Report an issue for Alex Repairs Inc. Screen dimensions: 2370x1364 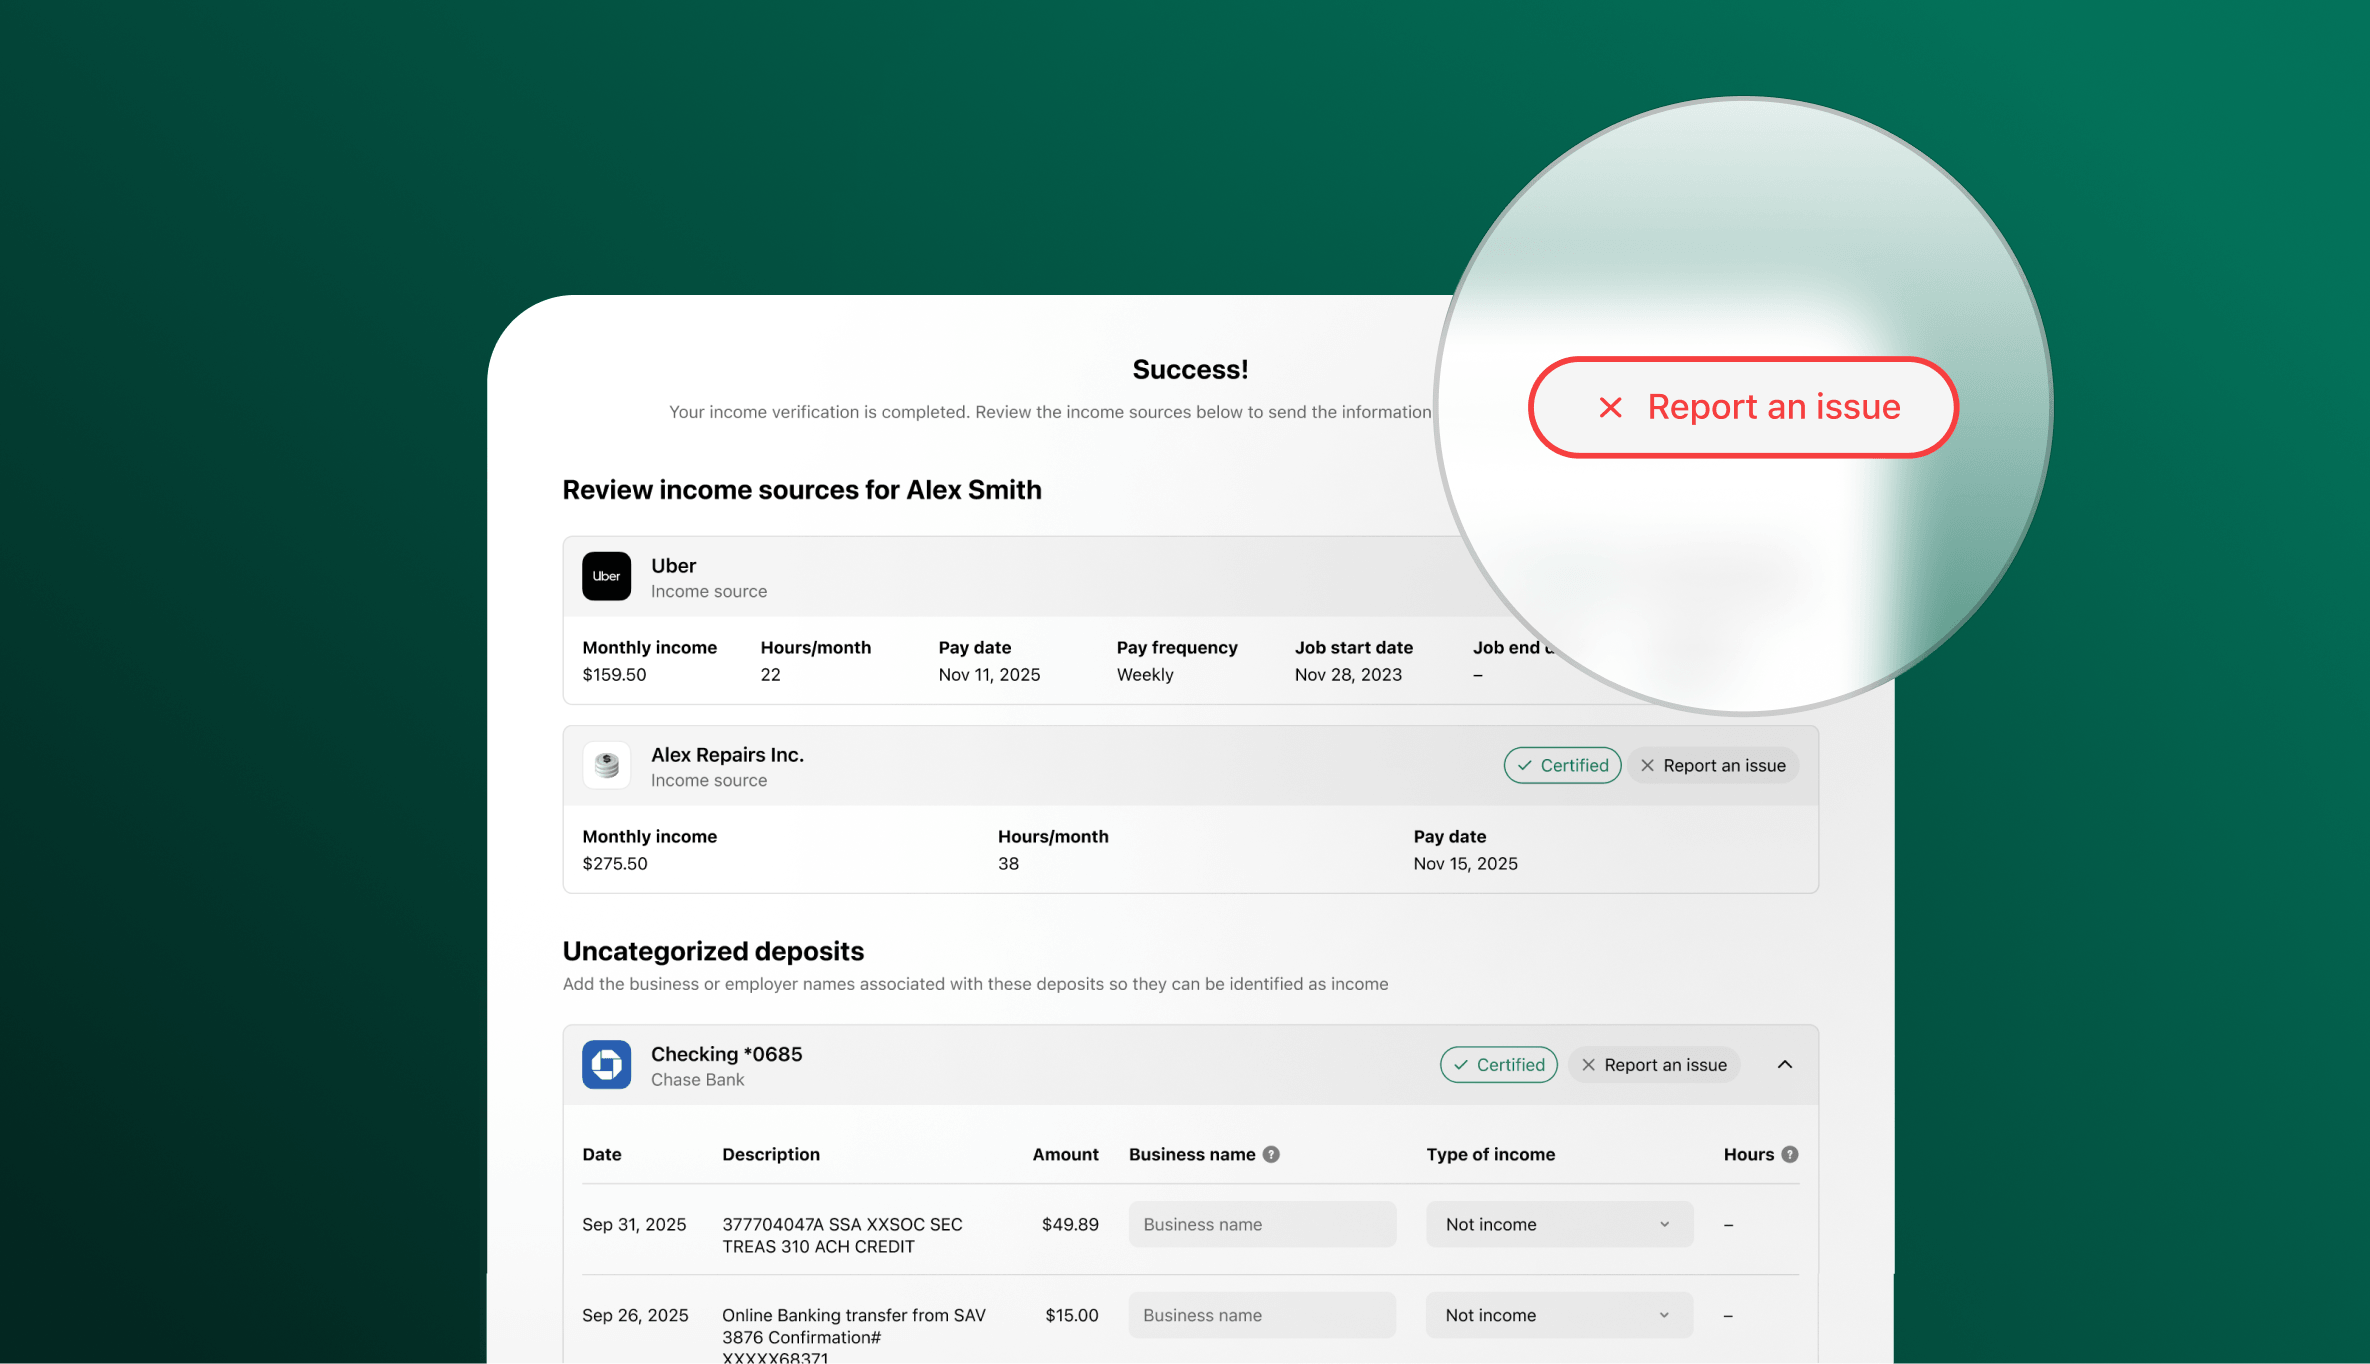(x=1713, y=765)
